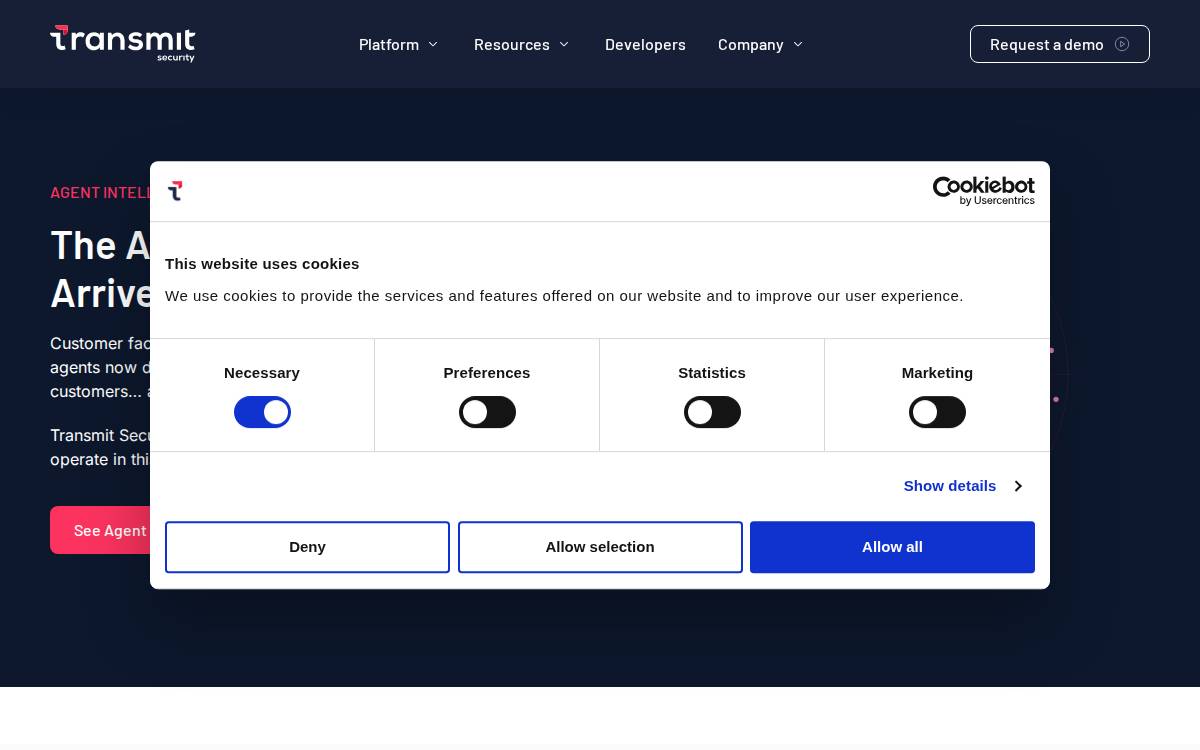Click the Preferences category label
Image resolution: width=1200 pixels, height=750 pixels.
(x=487, y=373)
